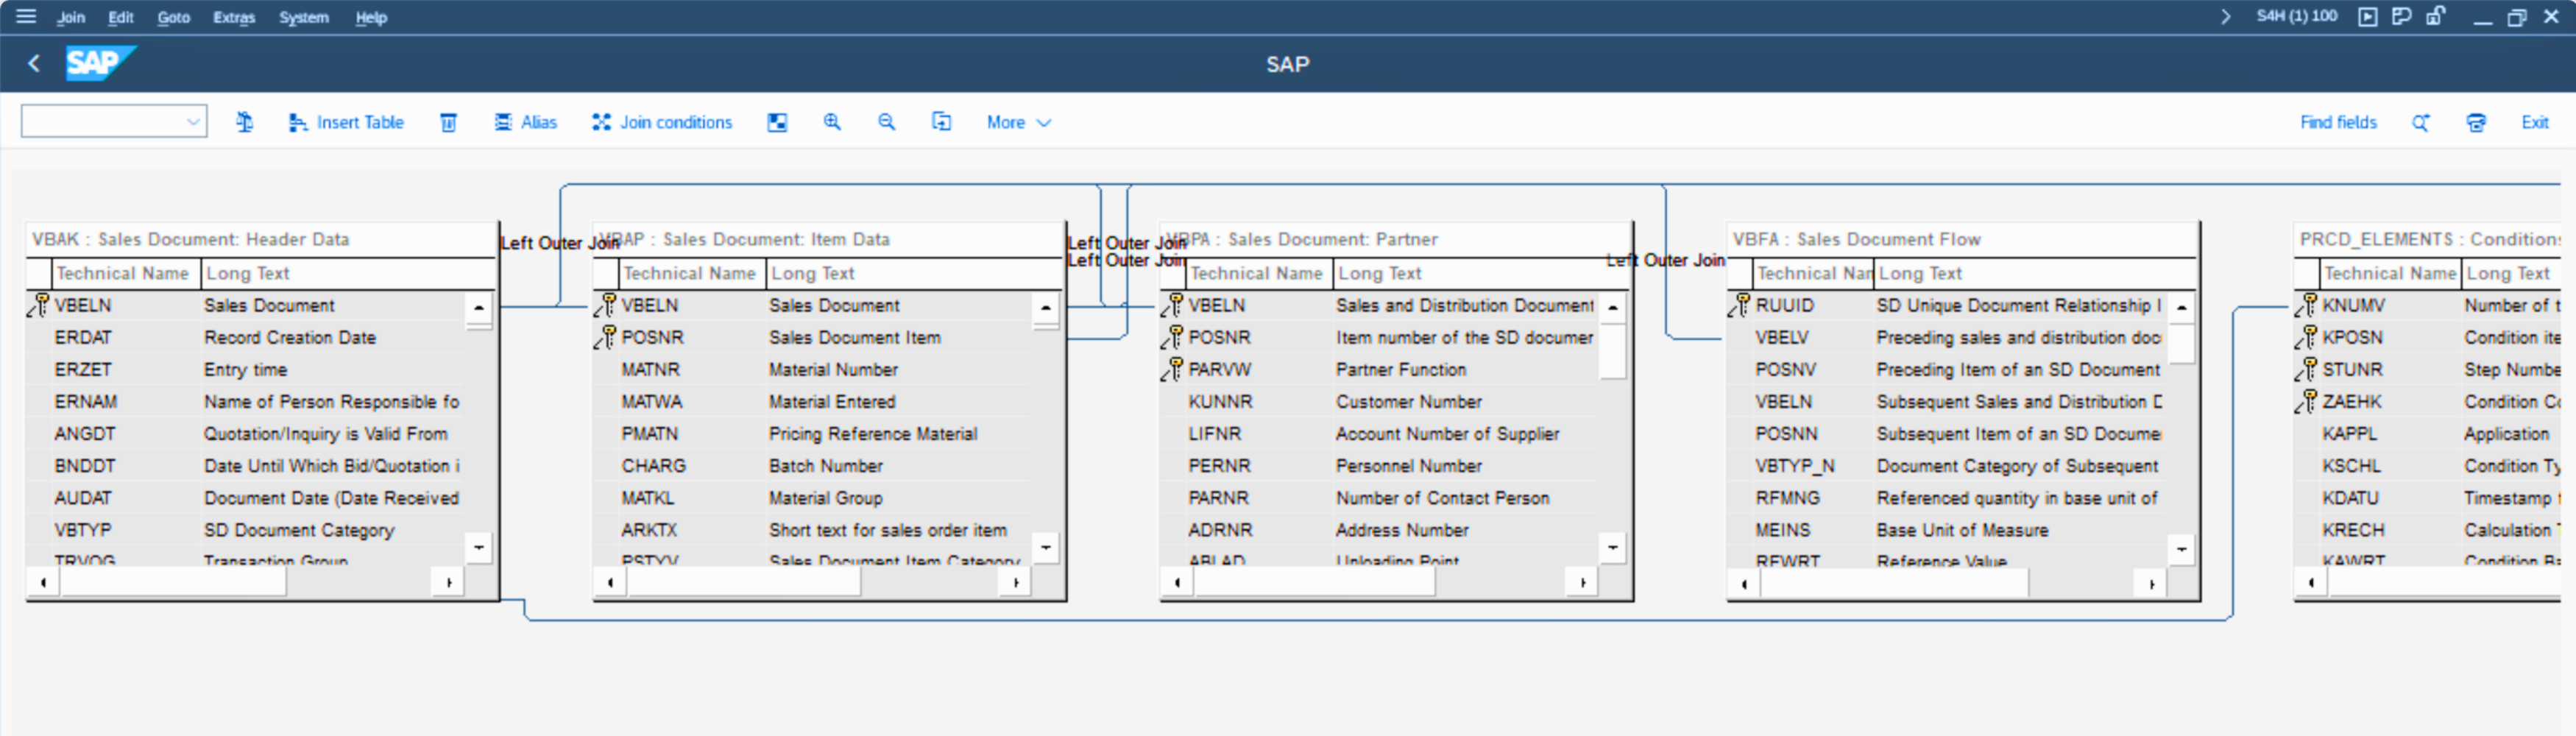The width and height of the screenshot is (2576, 736).
Task: Click the Join conditions button
Action: pos(662,122)
